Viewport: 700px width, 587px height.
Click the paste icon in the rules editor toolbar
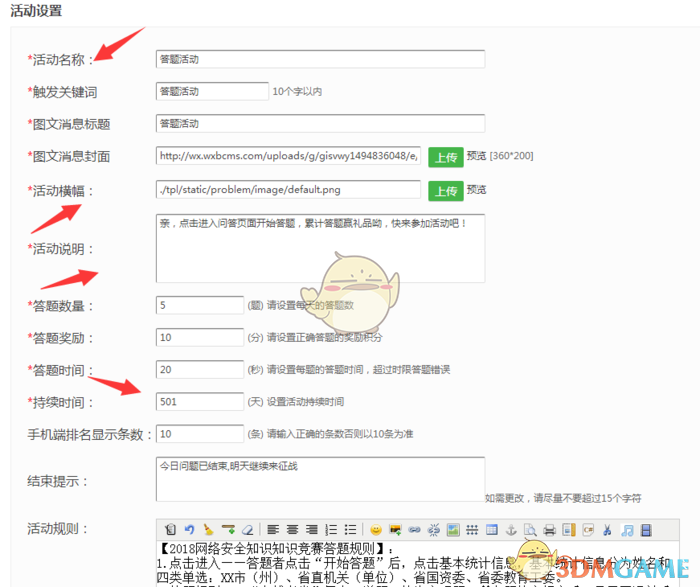(x=170, y=530)
